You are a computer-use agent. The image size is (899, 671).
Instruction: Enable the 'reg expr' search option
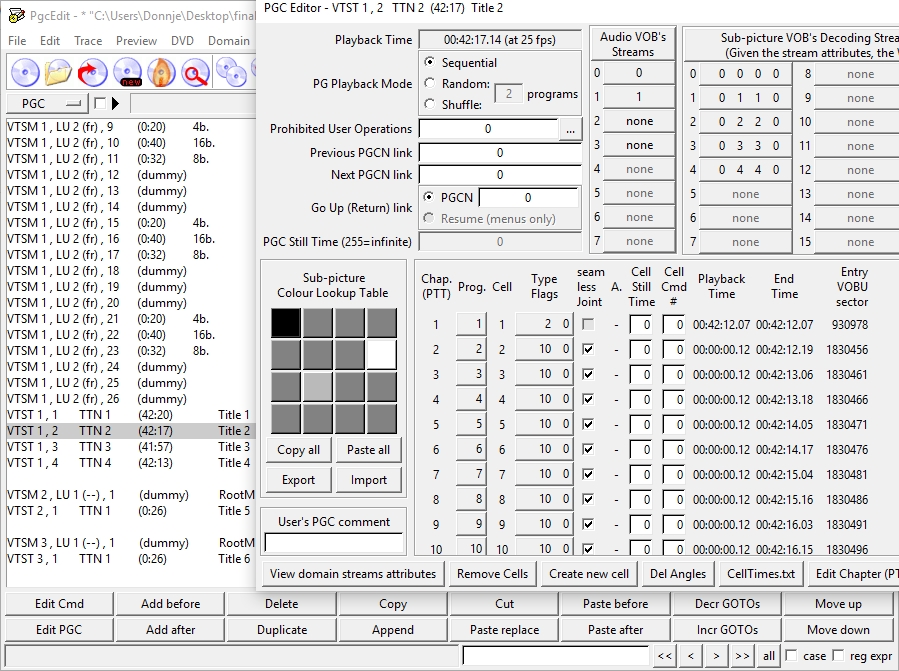click(x=838, y=655)
